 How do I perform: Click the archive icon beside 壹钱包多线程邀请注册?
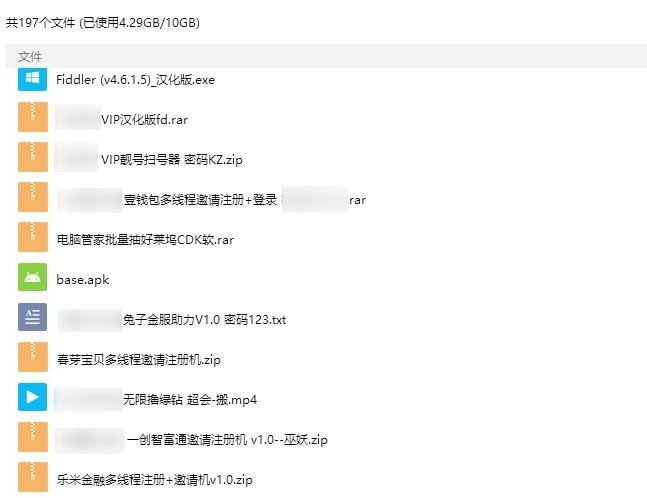pyautogui.click(x=33, y=197)
